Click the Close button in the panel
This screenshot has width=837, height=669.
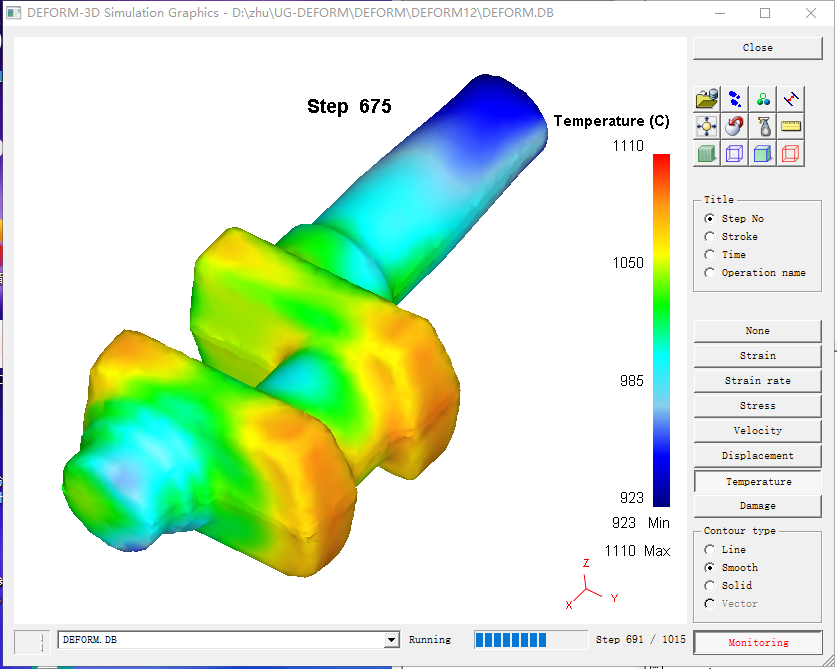pyautogui.click(x=757, y=48)
